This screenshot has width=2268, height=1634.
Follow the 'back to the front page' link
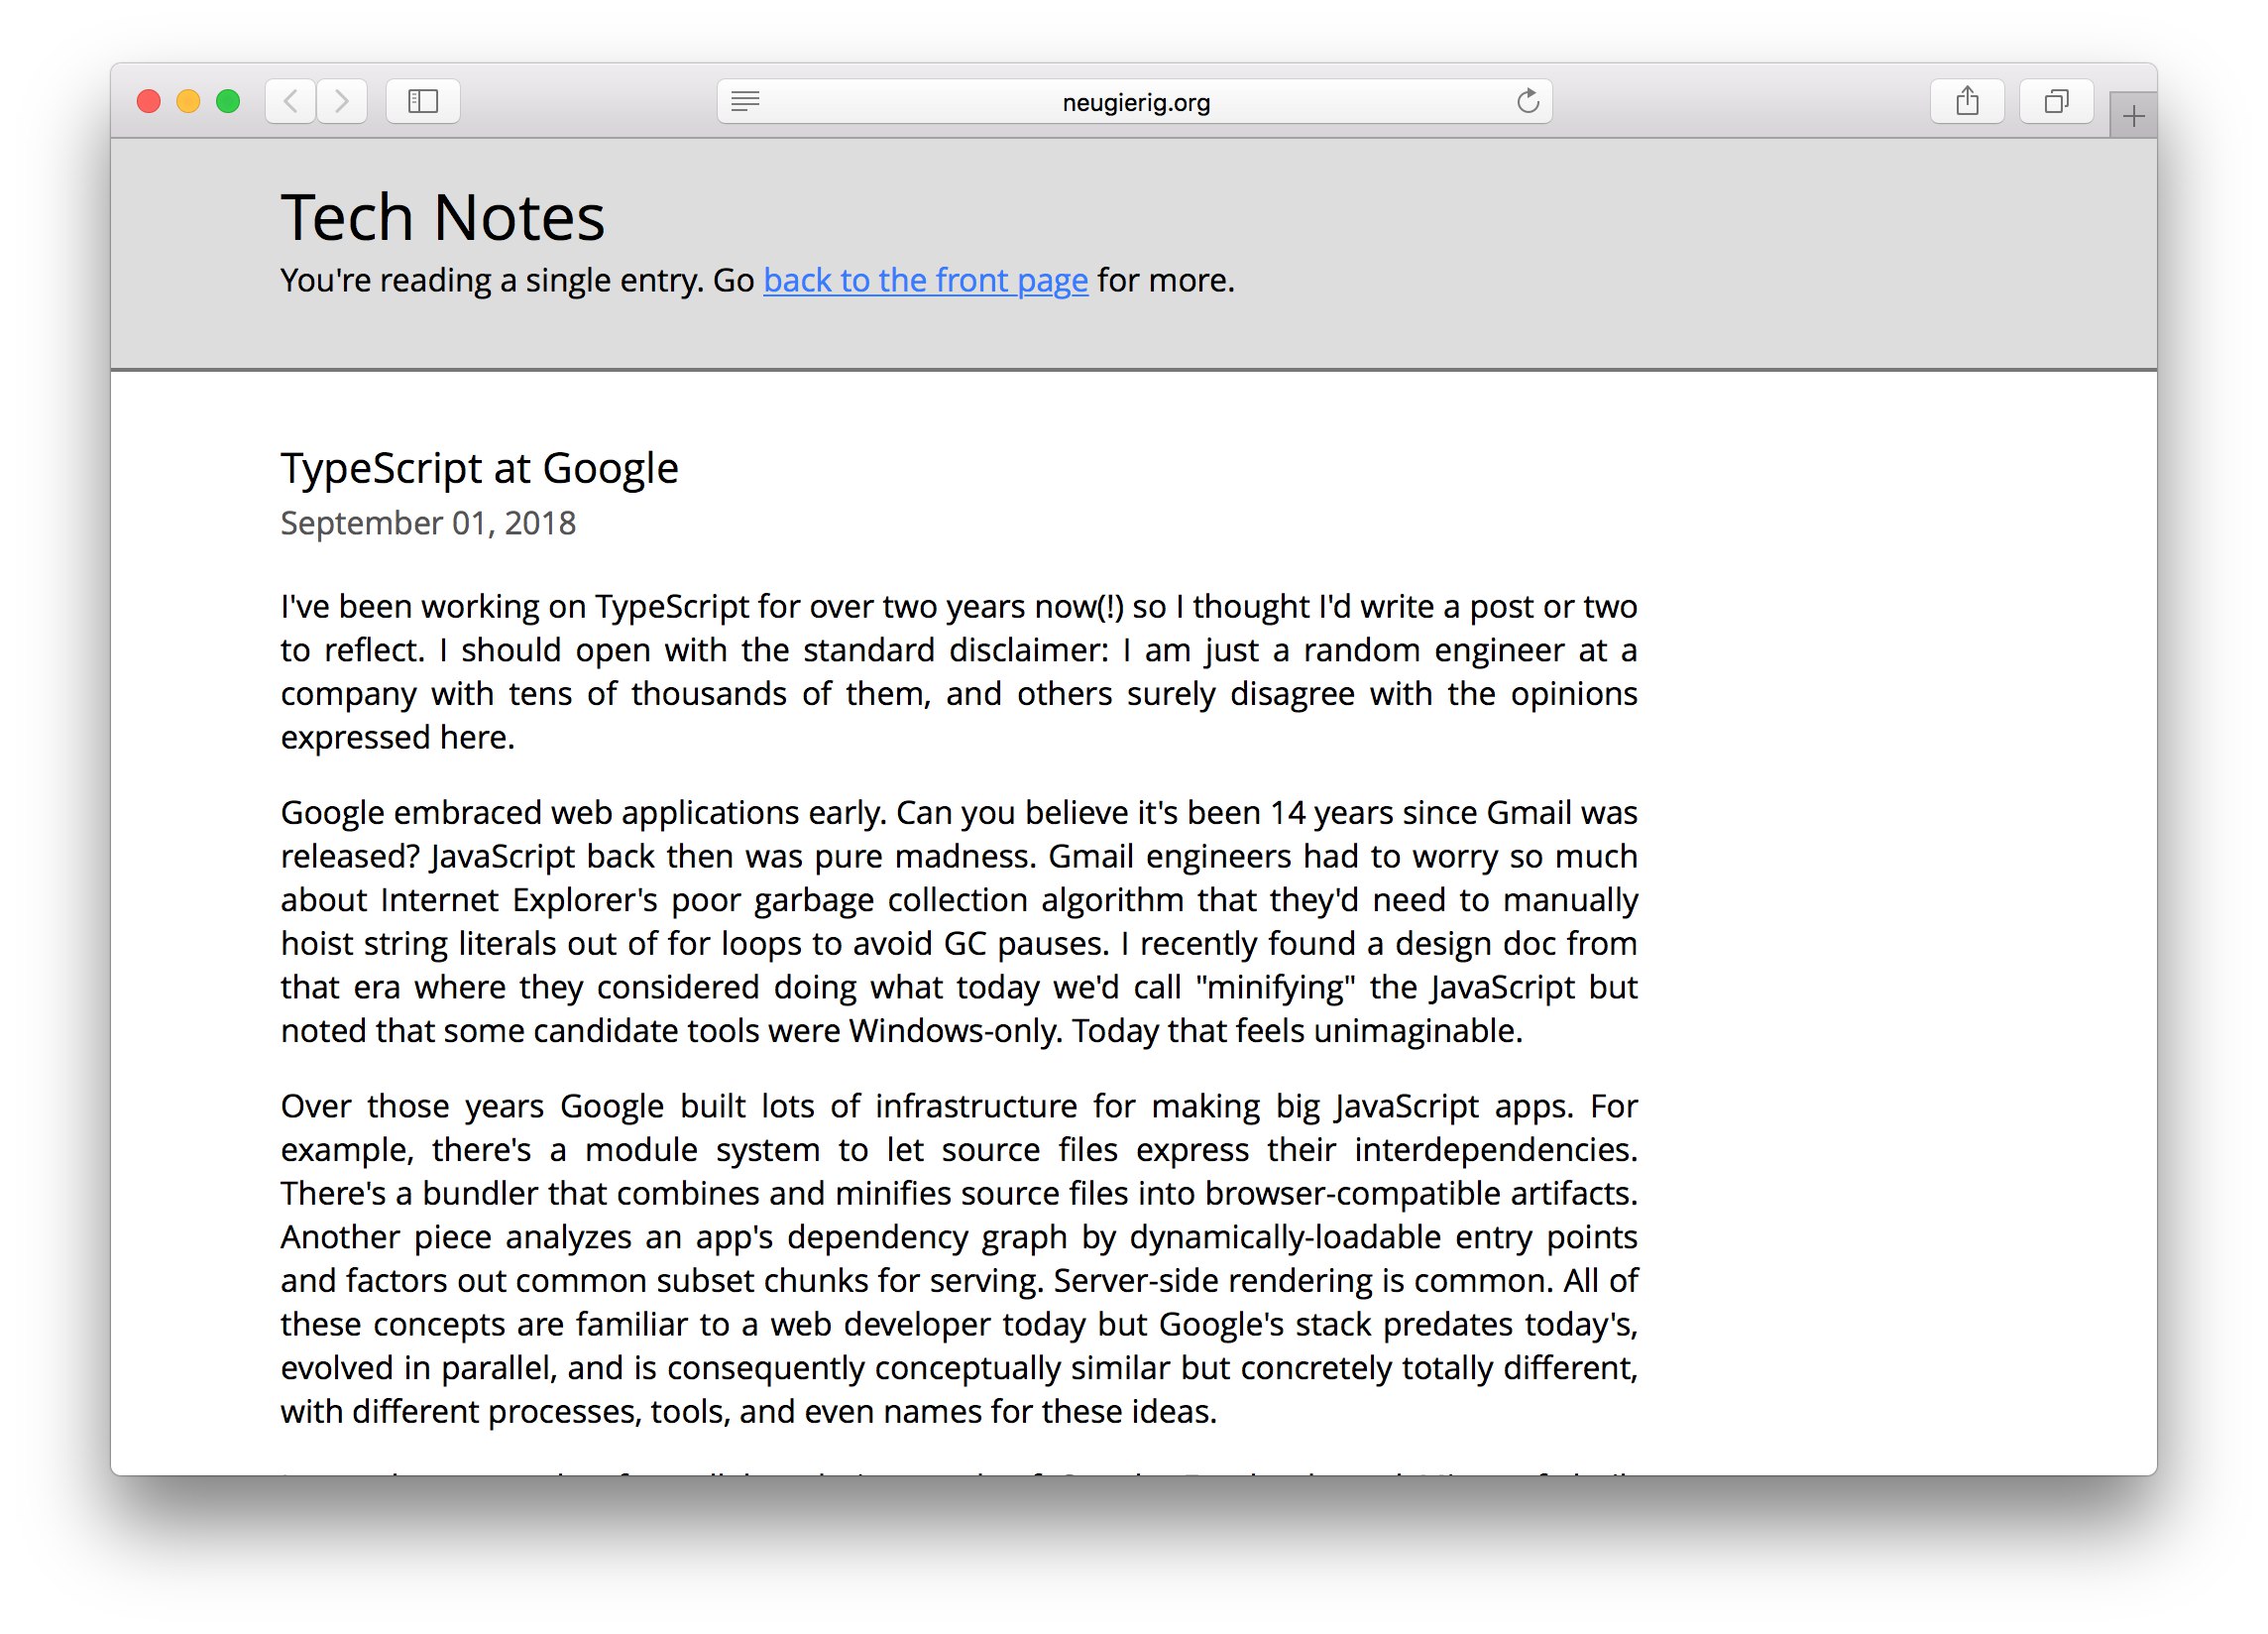point(925,281)
